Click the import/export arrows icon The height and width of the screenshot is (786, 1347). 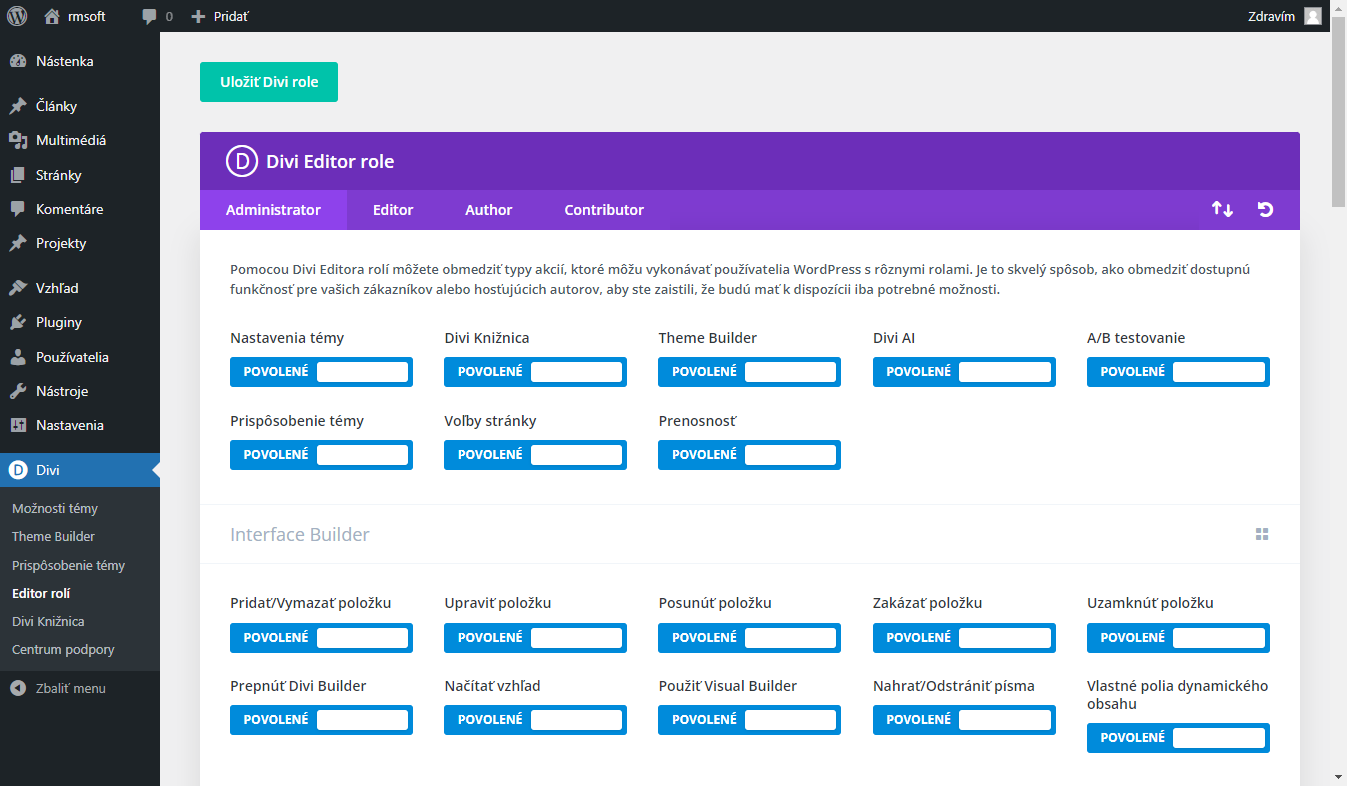[x=1222, y=209]
